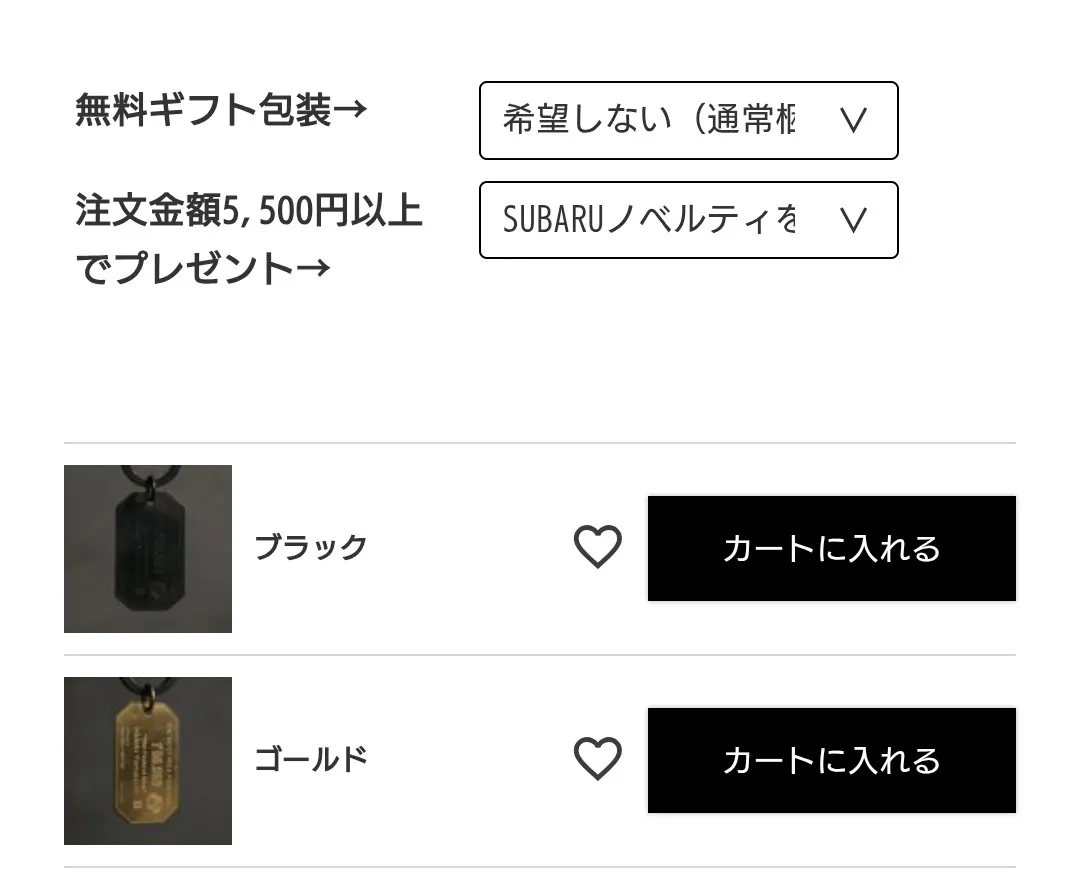
Task: Click the 注文金額5,500円以上 label text
Action: point(248,211)
